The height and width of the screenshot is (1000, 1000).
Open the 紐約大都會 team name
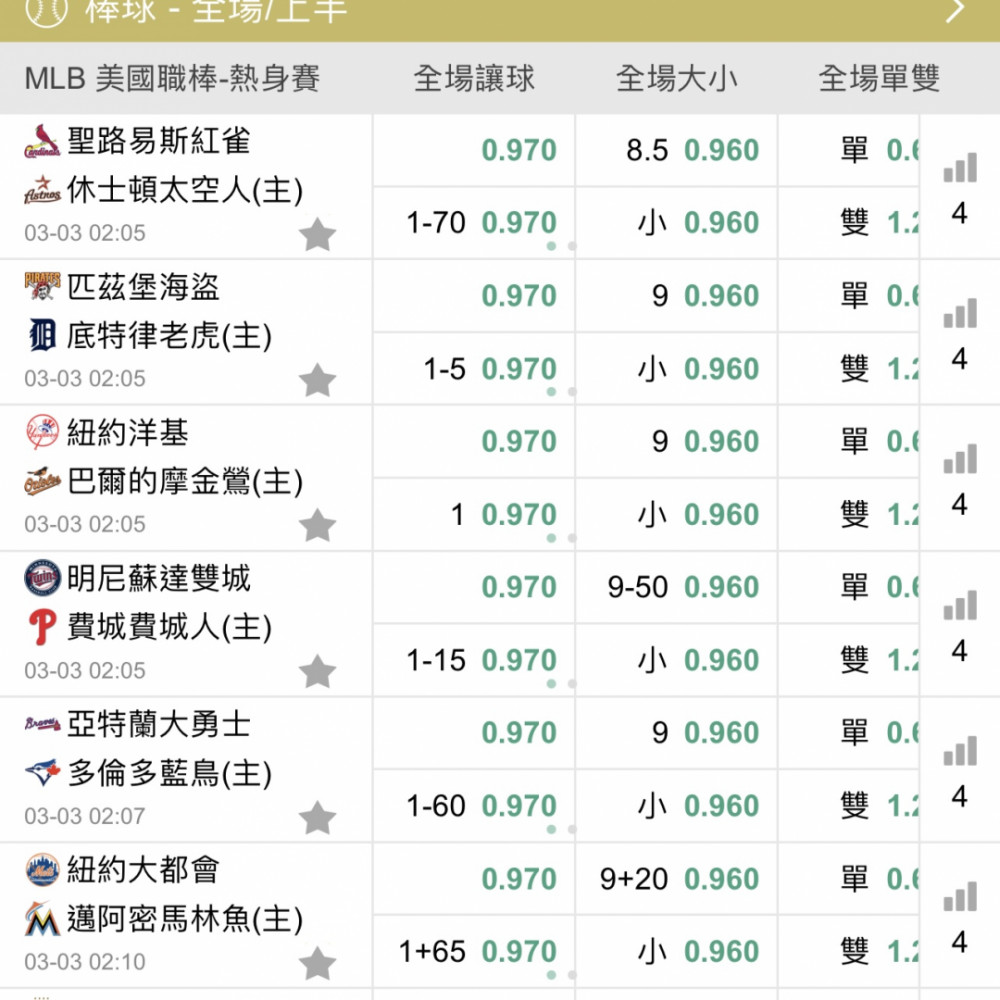[x=143, y=869]
